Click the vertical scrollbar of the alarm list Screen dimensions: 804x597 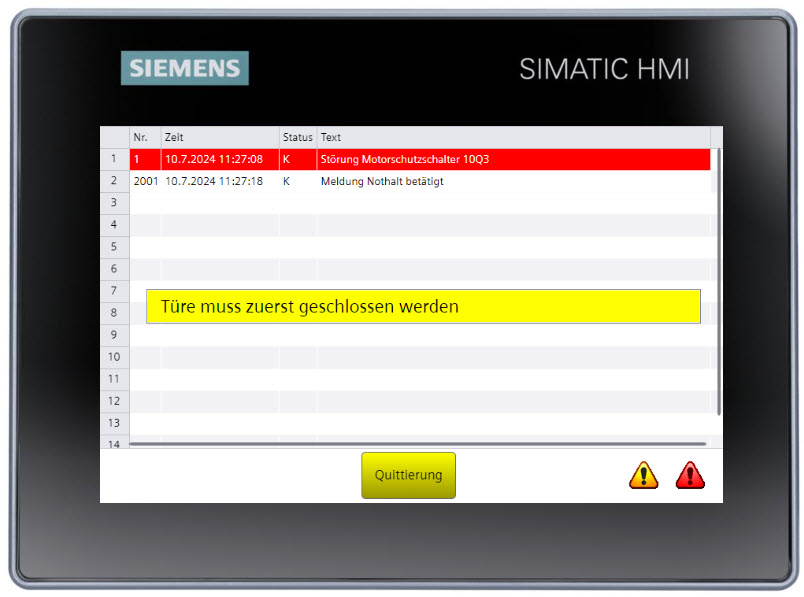click(x=718, y=281)
